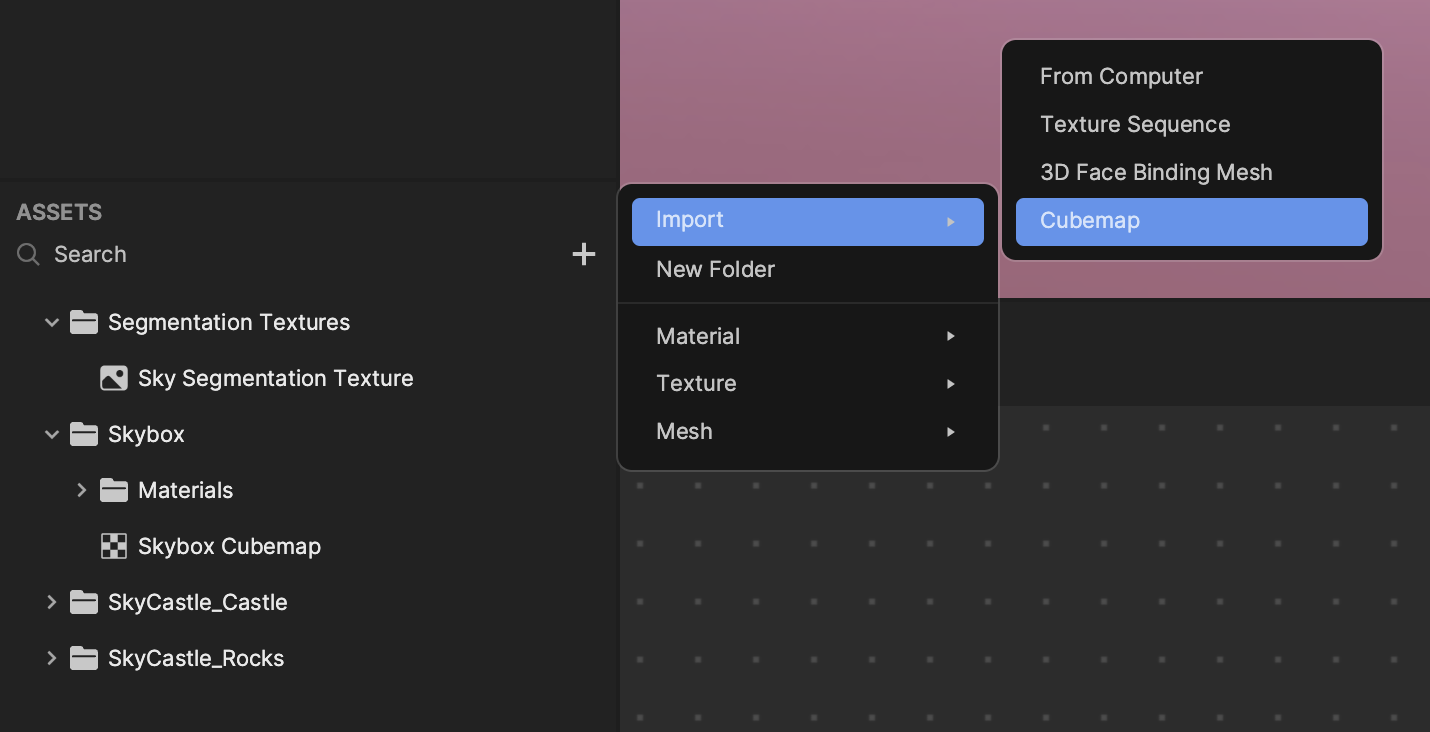Open the Mesh submenu arrow
Image resolution: width=1430 pixels, height=732 pixels.
click(x=951, y=432)
